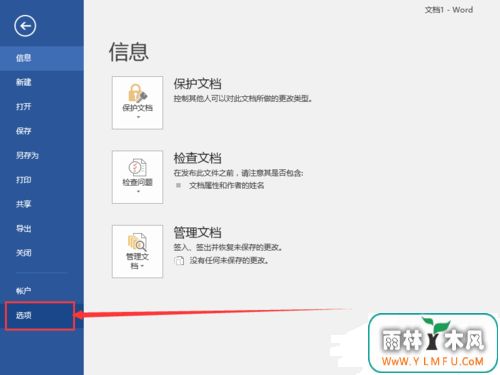Click the Protect Document lock icon
The image size is (500, 375).
[x=137, y=93]
